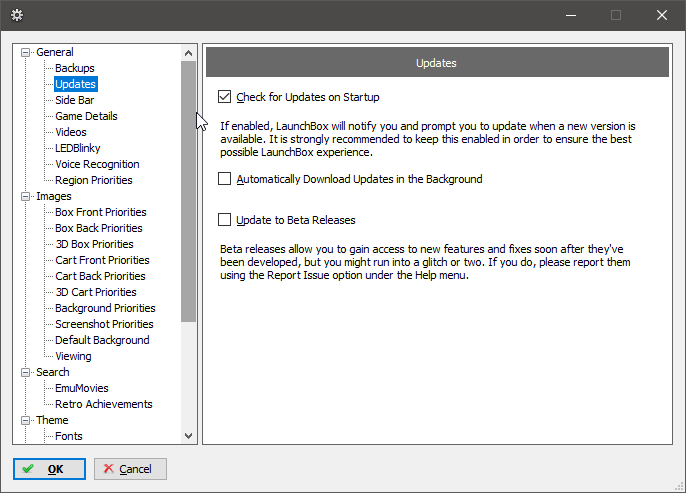Open Side Bar settings
The image size is (686, 493).
coord(74,100)
